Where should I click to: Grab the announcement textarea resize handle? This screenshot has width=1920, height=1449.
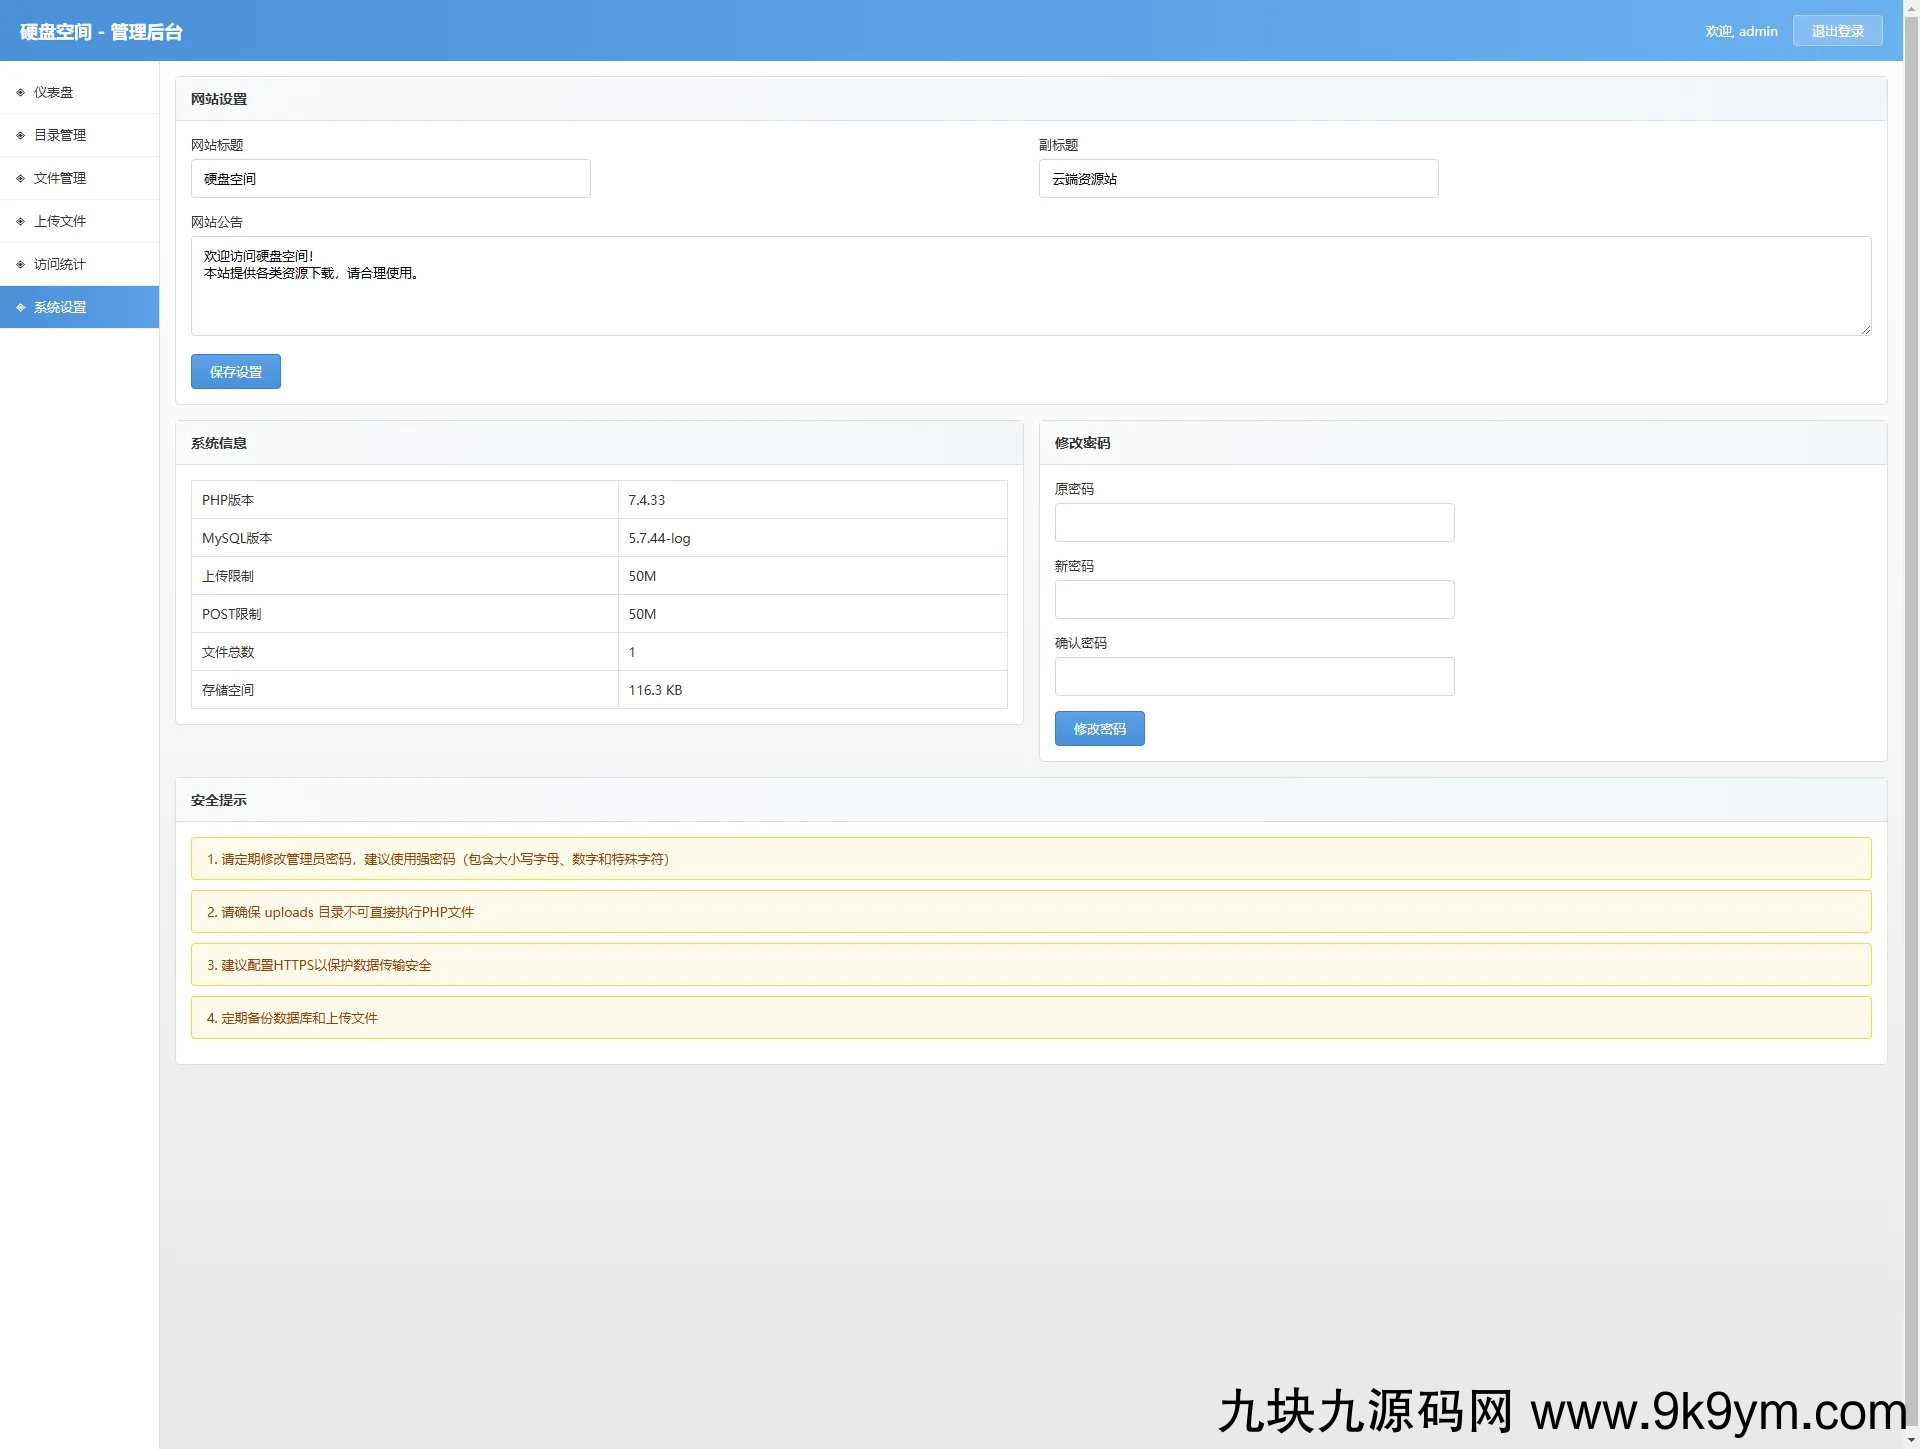pos(1865,330)
